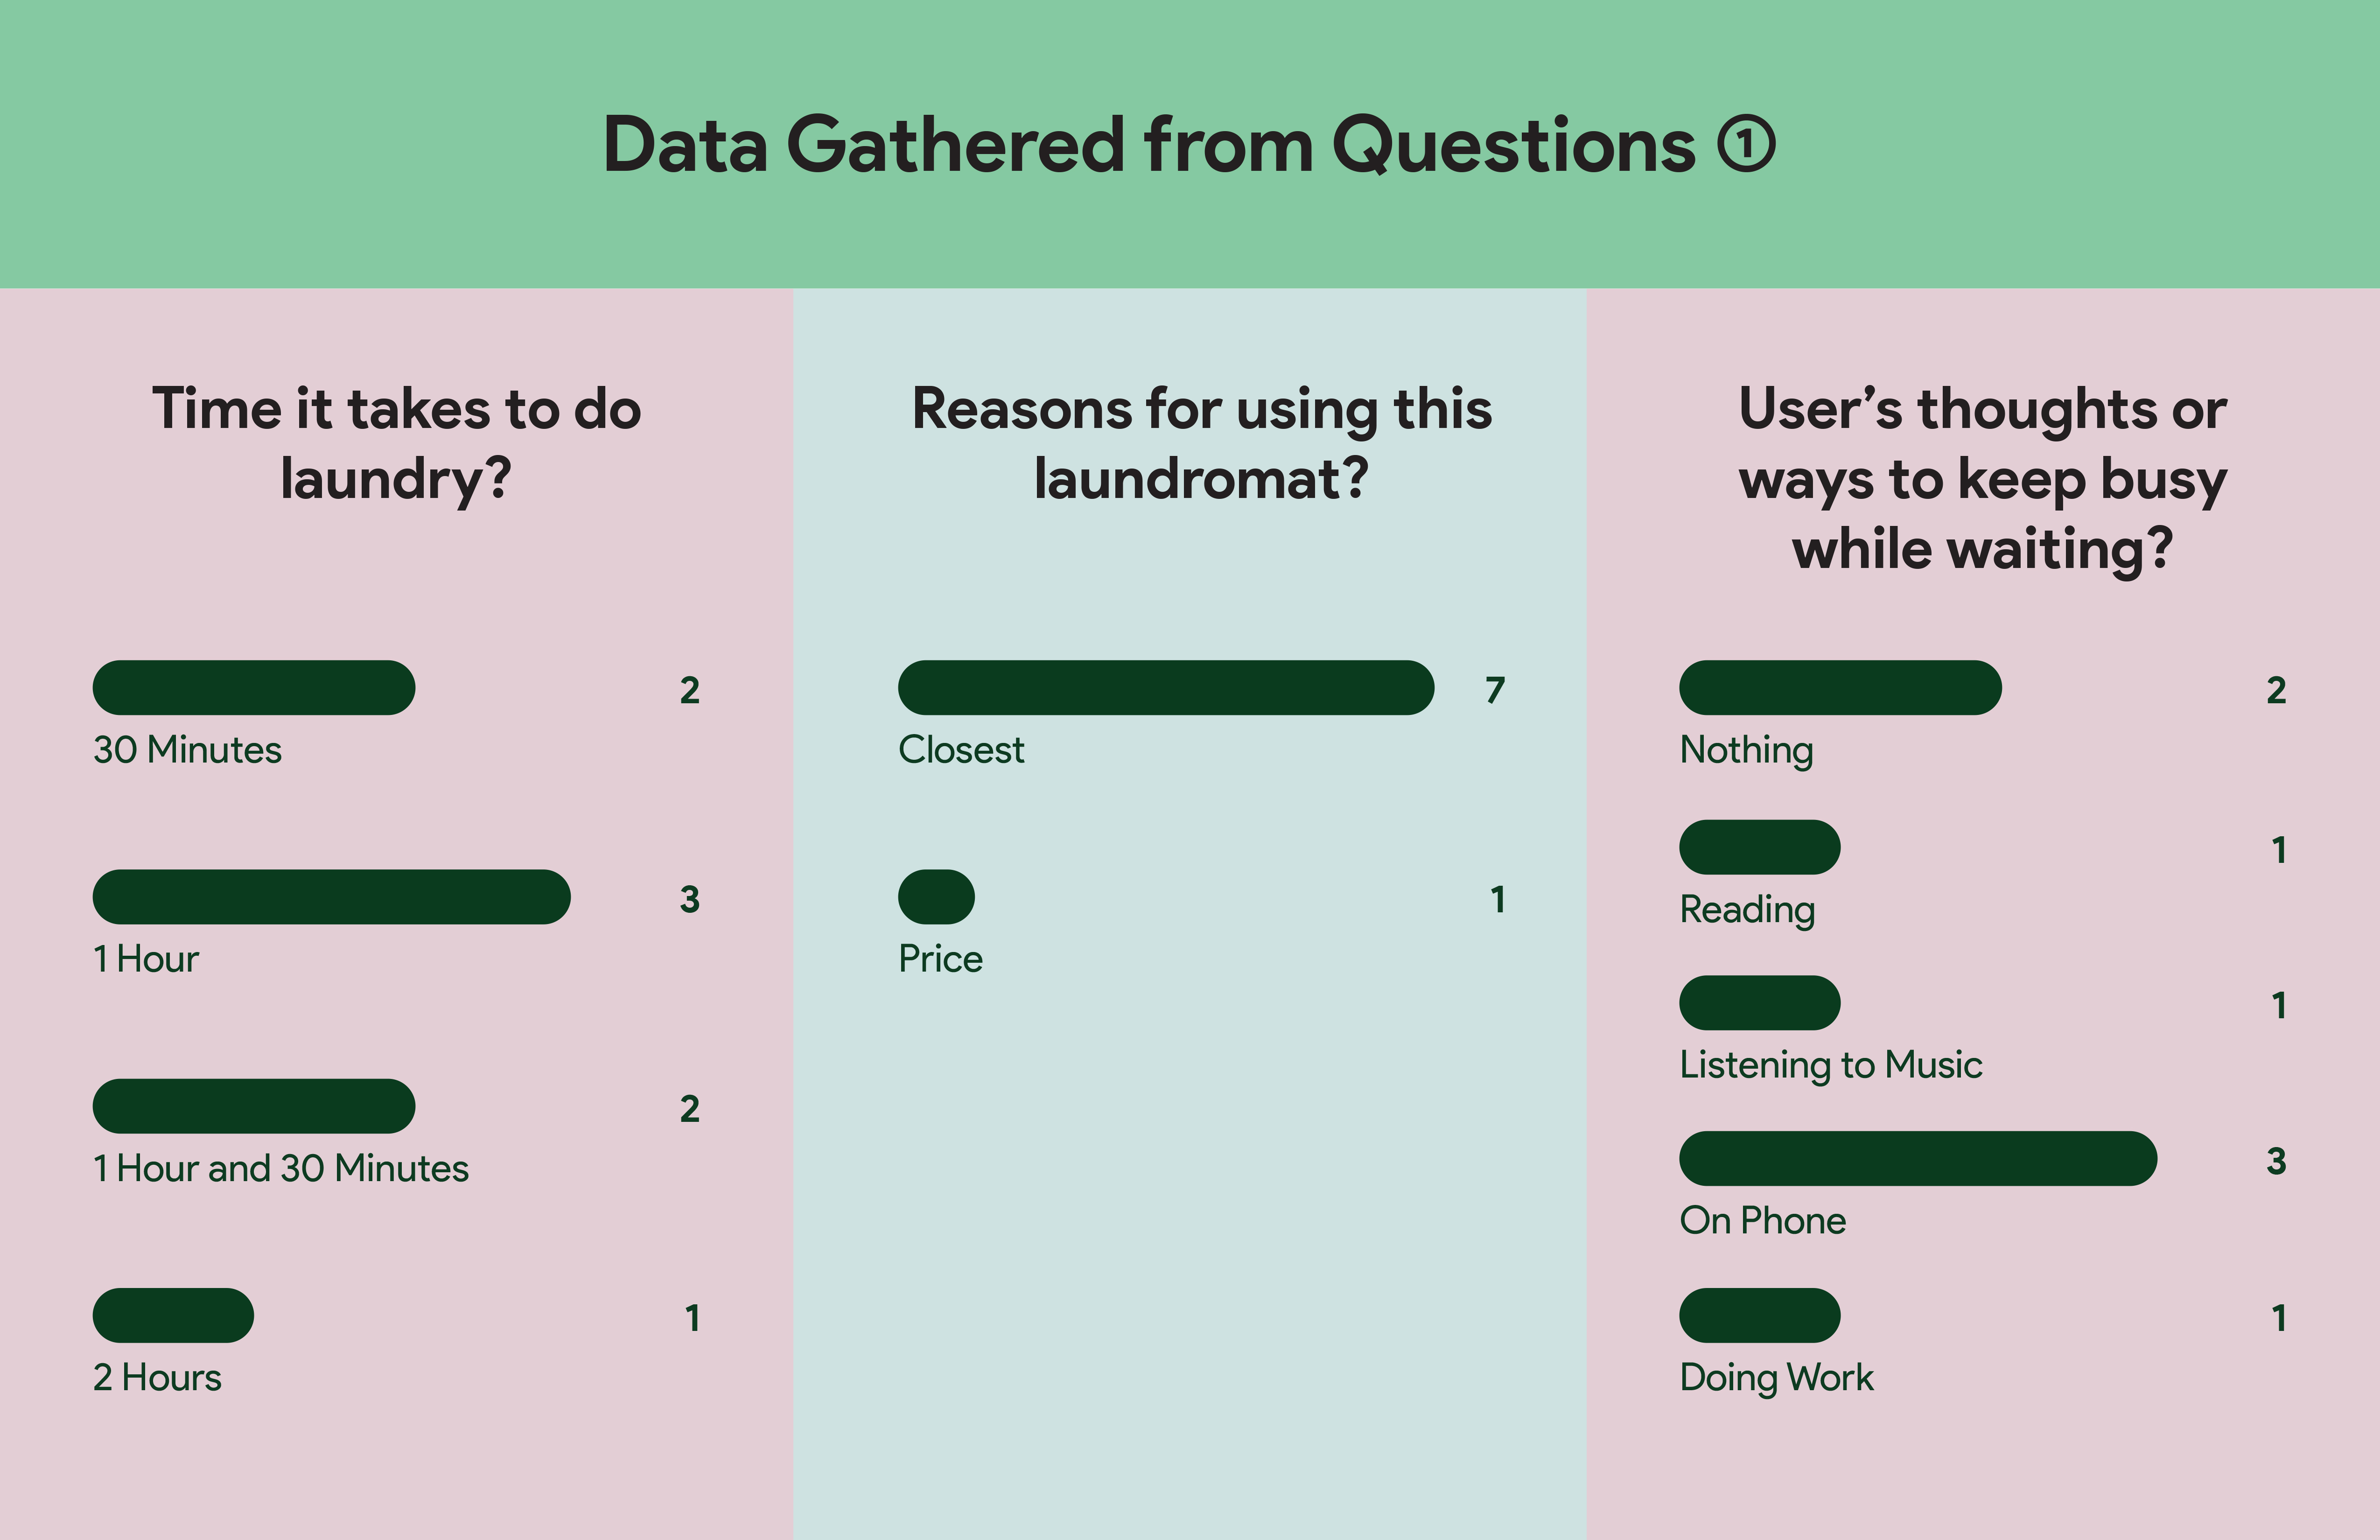2380x1540 pixels.
Task: Click the count 7 next to Closest
Action: click(1495, 690)
